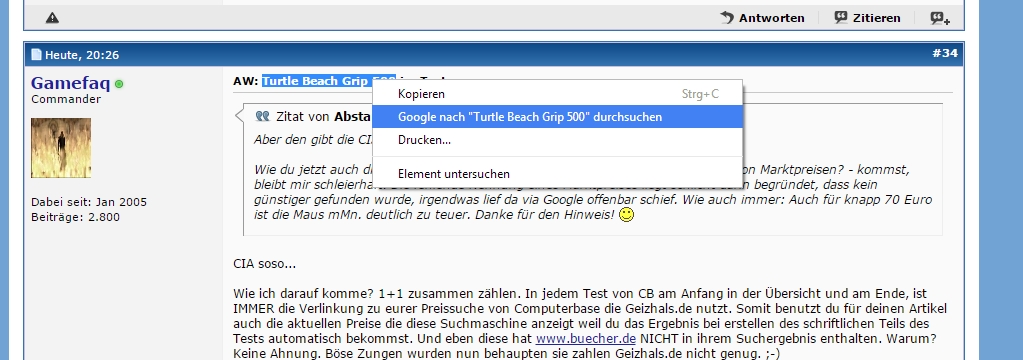Select Kopieren in the context menu
Screen dimensions: 1023x360
click(557, 94)
